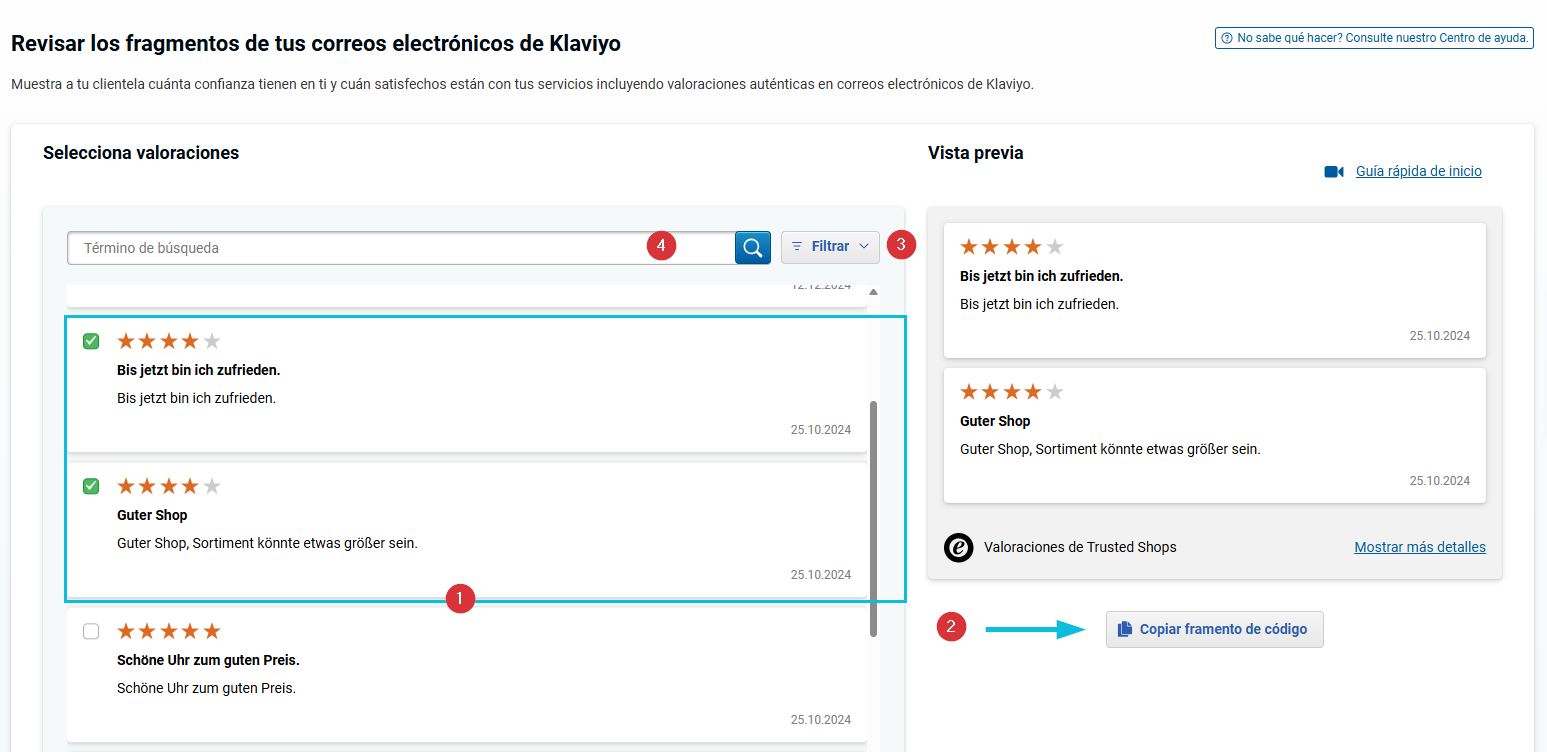
Task: Click the review list scrollbar thumb
Action: 873,518
